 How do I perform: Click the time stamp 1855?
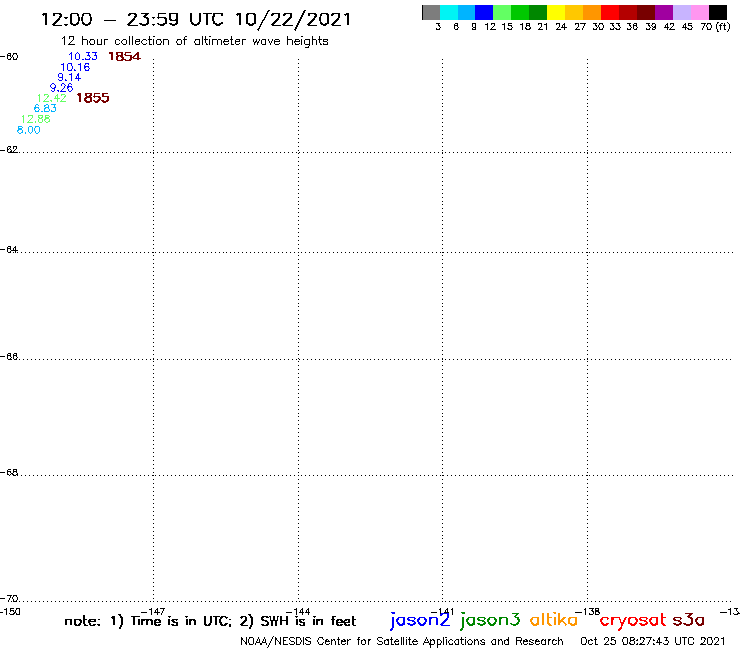coord(92,98)
